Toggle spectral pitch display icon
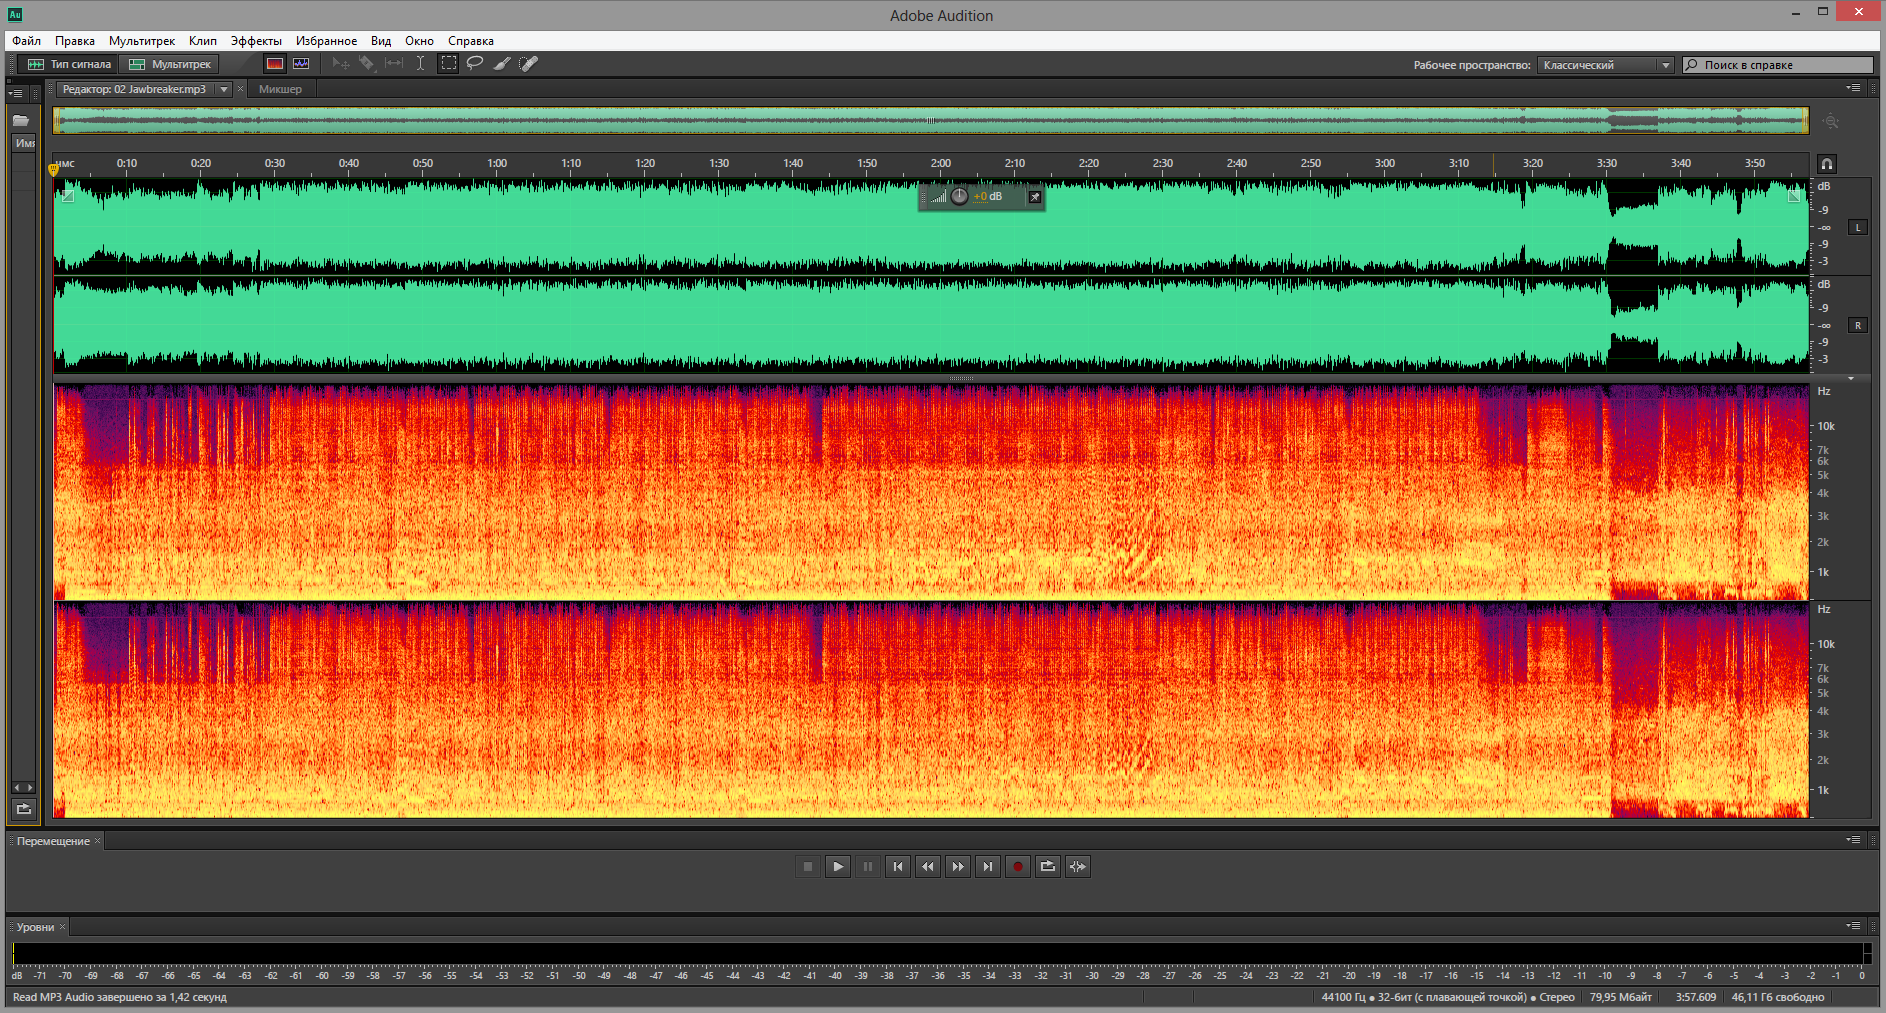The image size is (1886, 1013). 301,64
